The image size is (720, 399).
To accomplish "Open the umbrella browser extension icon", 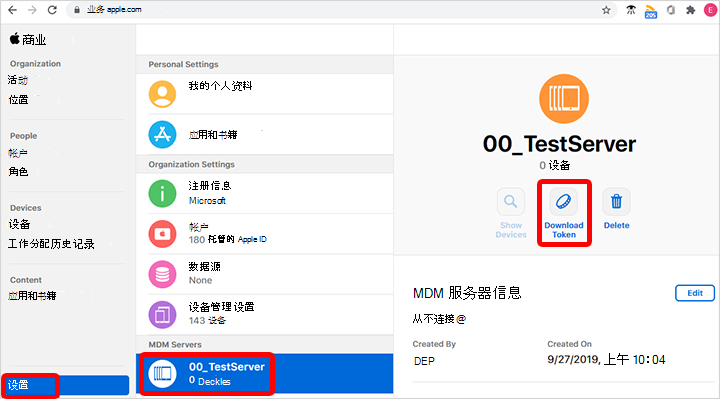I will coord(631,10).
